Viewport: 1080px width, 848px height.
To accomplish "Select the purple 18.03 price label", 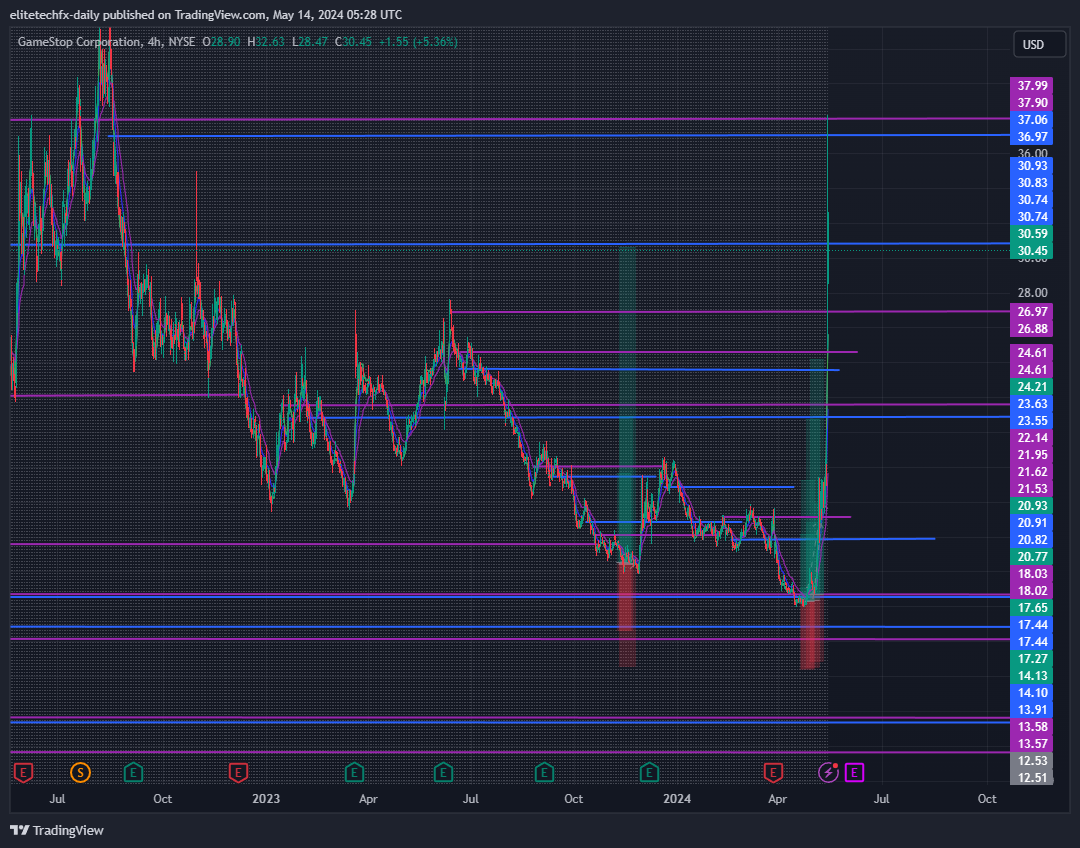I will 1032,574.
